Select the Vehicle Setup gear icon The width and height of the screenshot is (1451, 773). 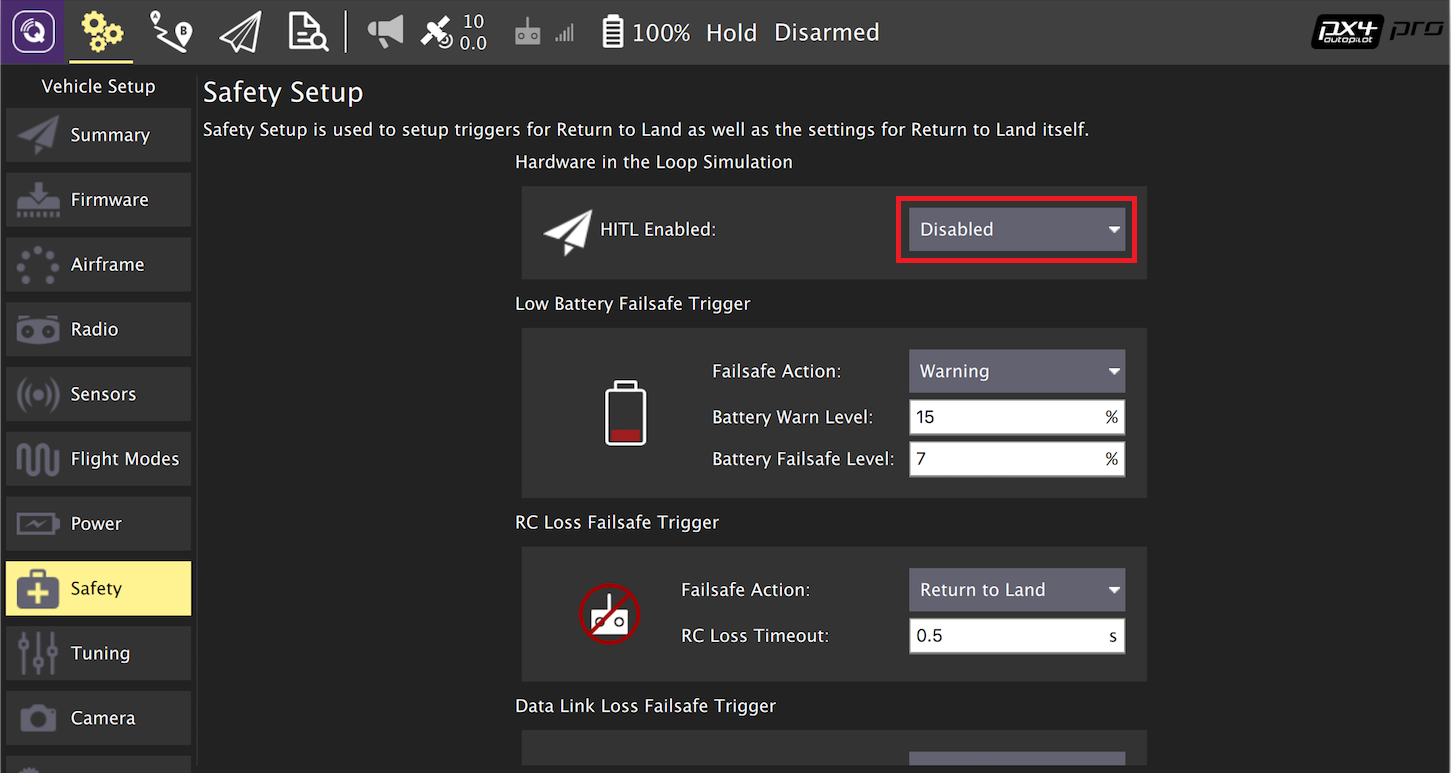100,31
